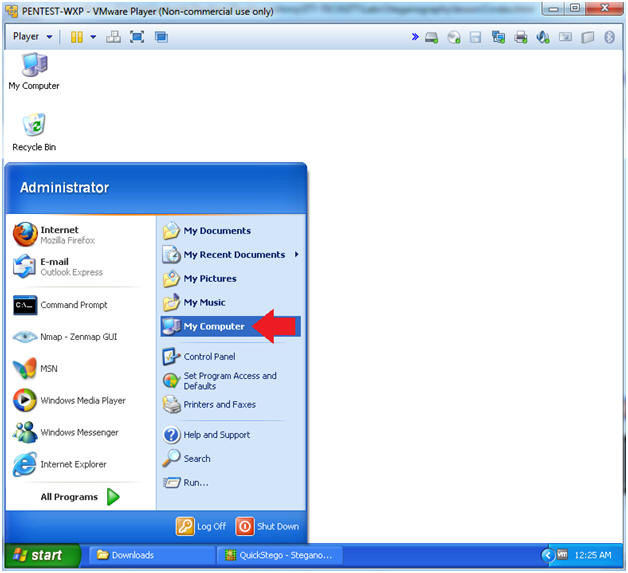The height and width of the screenshot is (573, 628).
Task: Click the Unity mode toolbar icon
Action: tap(161, 37)
